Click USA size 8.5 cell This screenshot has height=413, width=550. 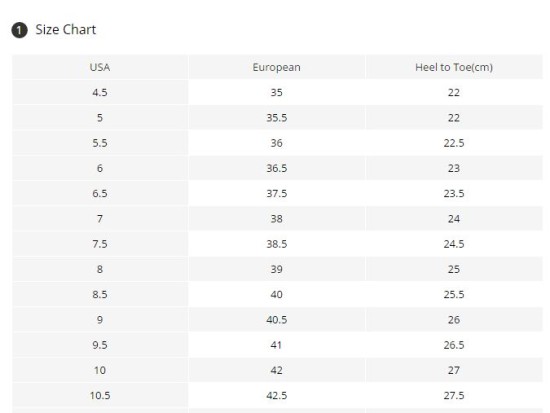coord(100,294)
